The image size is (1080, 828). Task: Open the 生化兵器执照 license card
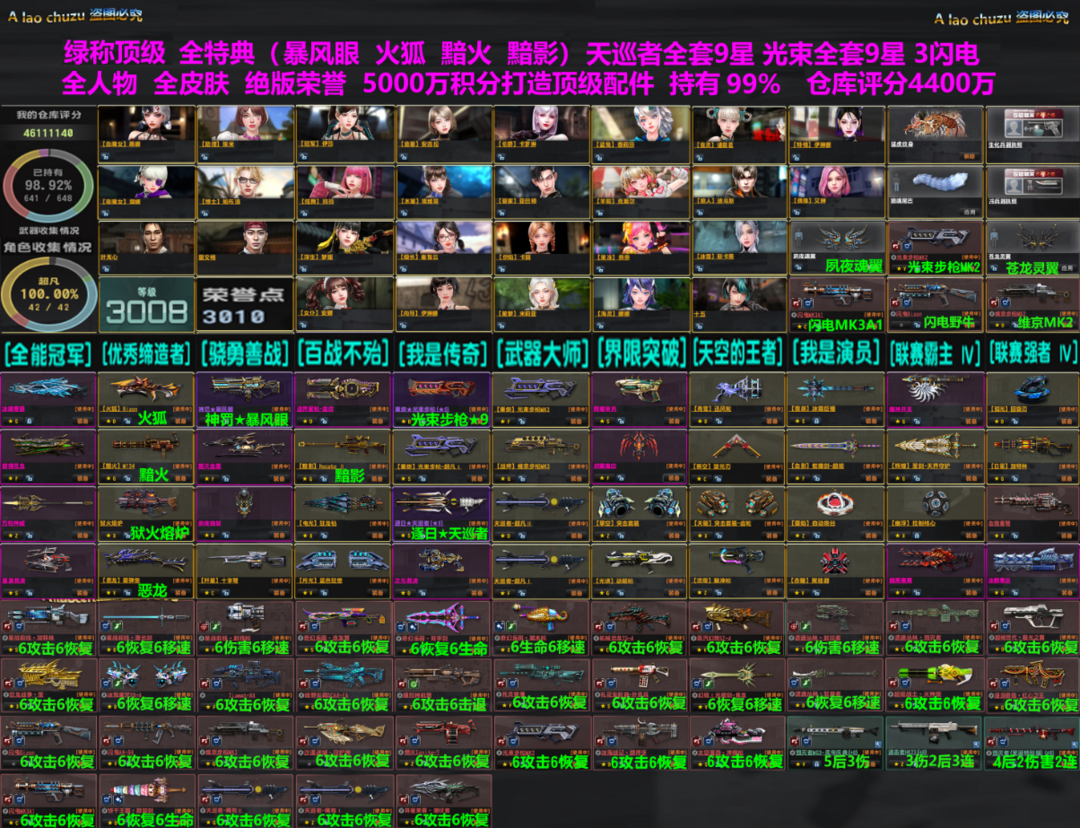click(1033, 134)
